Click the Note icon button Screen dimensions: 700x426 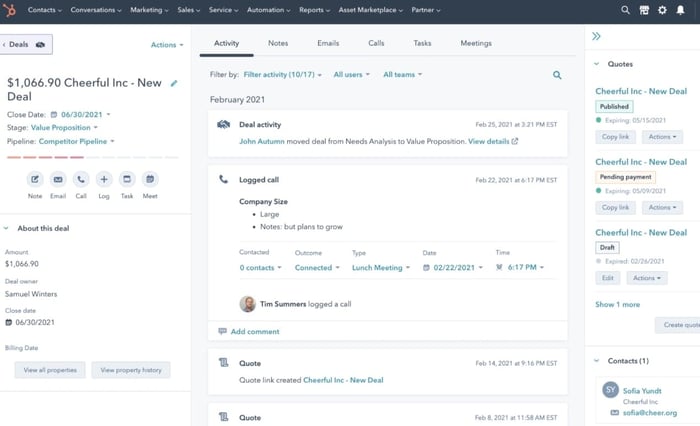click(35, 180)
